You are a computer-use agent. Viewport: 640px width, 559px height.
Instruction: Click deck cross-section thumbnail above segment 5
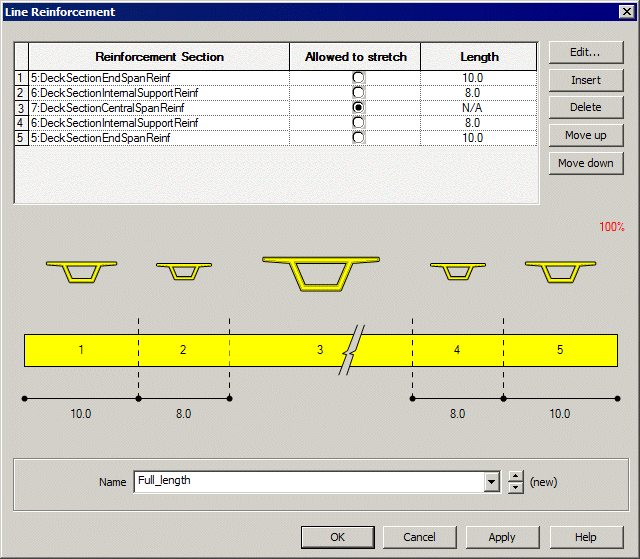[560, 272]
